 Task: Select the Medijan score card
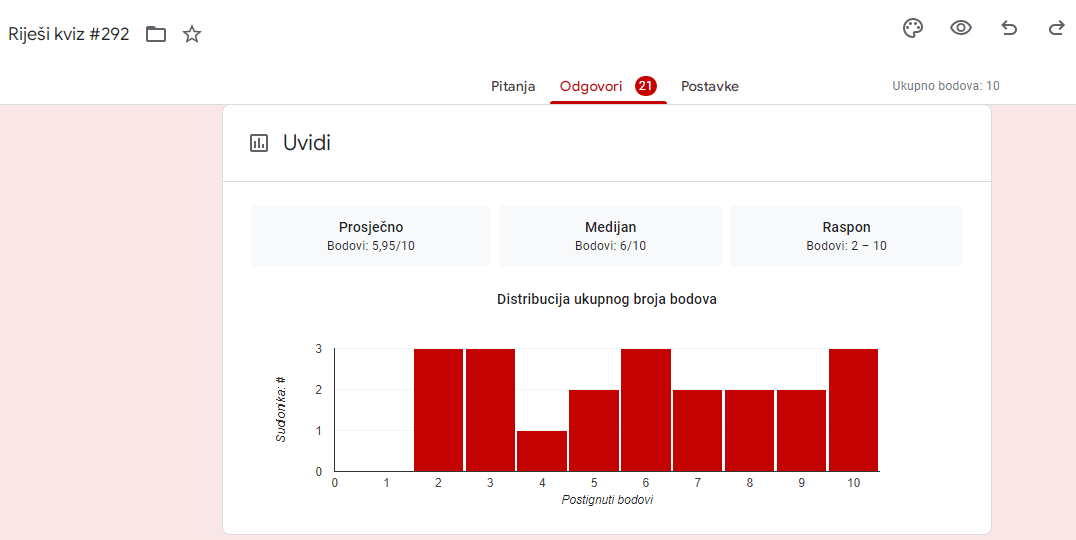[610, 236]
